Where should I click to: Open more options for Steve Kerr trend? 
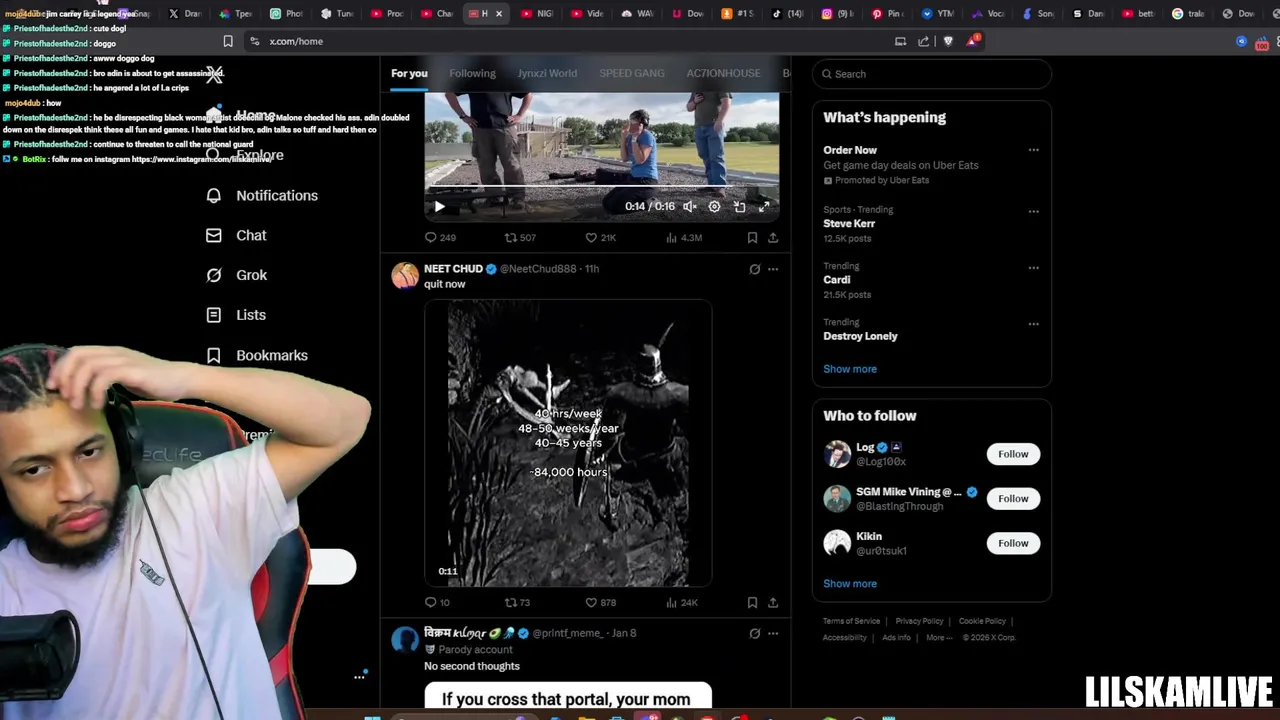(x=1033, y=211)
